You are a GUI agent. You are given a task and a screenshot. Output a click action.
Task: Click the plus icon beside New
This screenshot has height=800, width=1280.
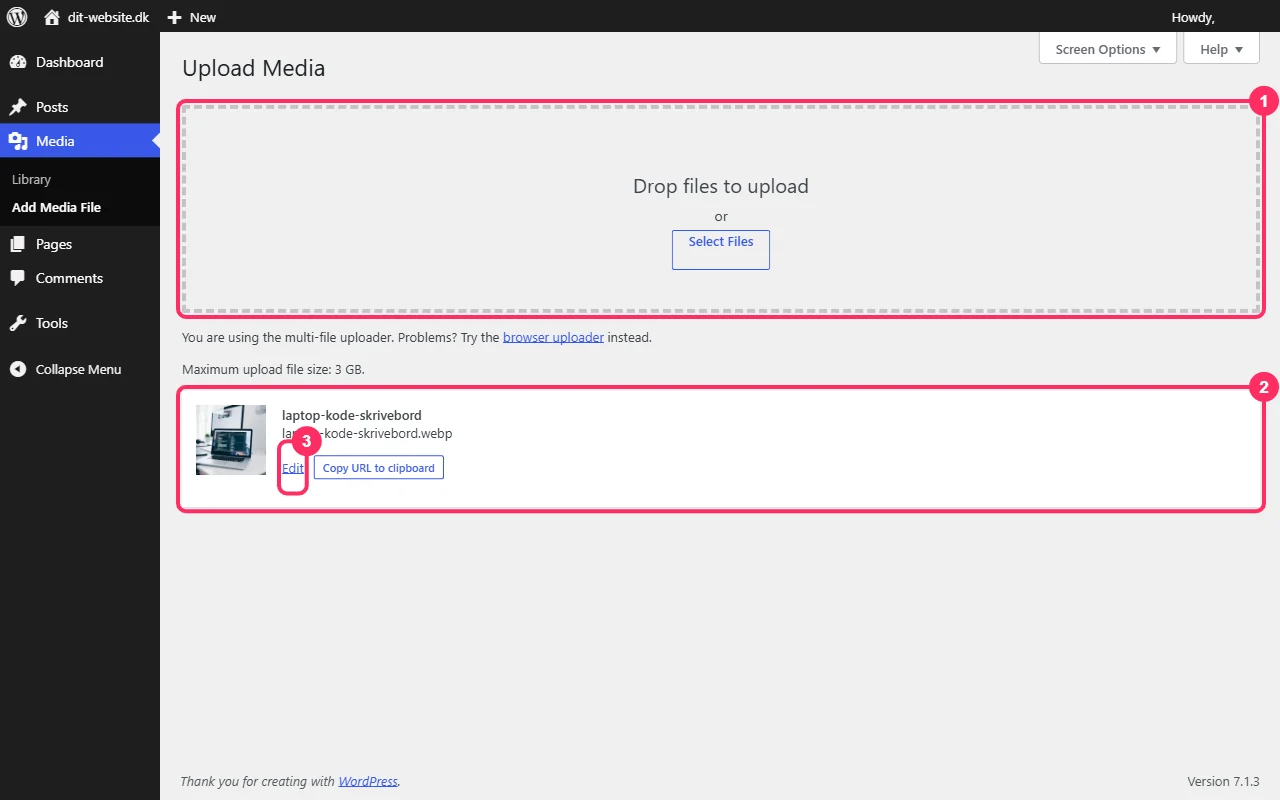coord(174,17)
